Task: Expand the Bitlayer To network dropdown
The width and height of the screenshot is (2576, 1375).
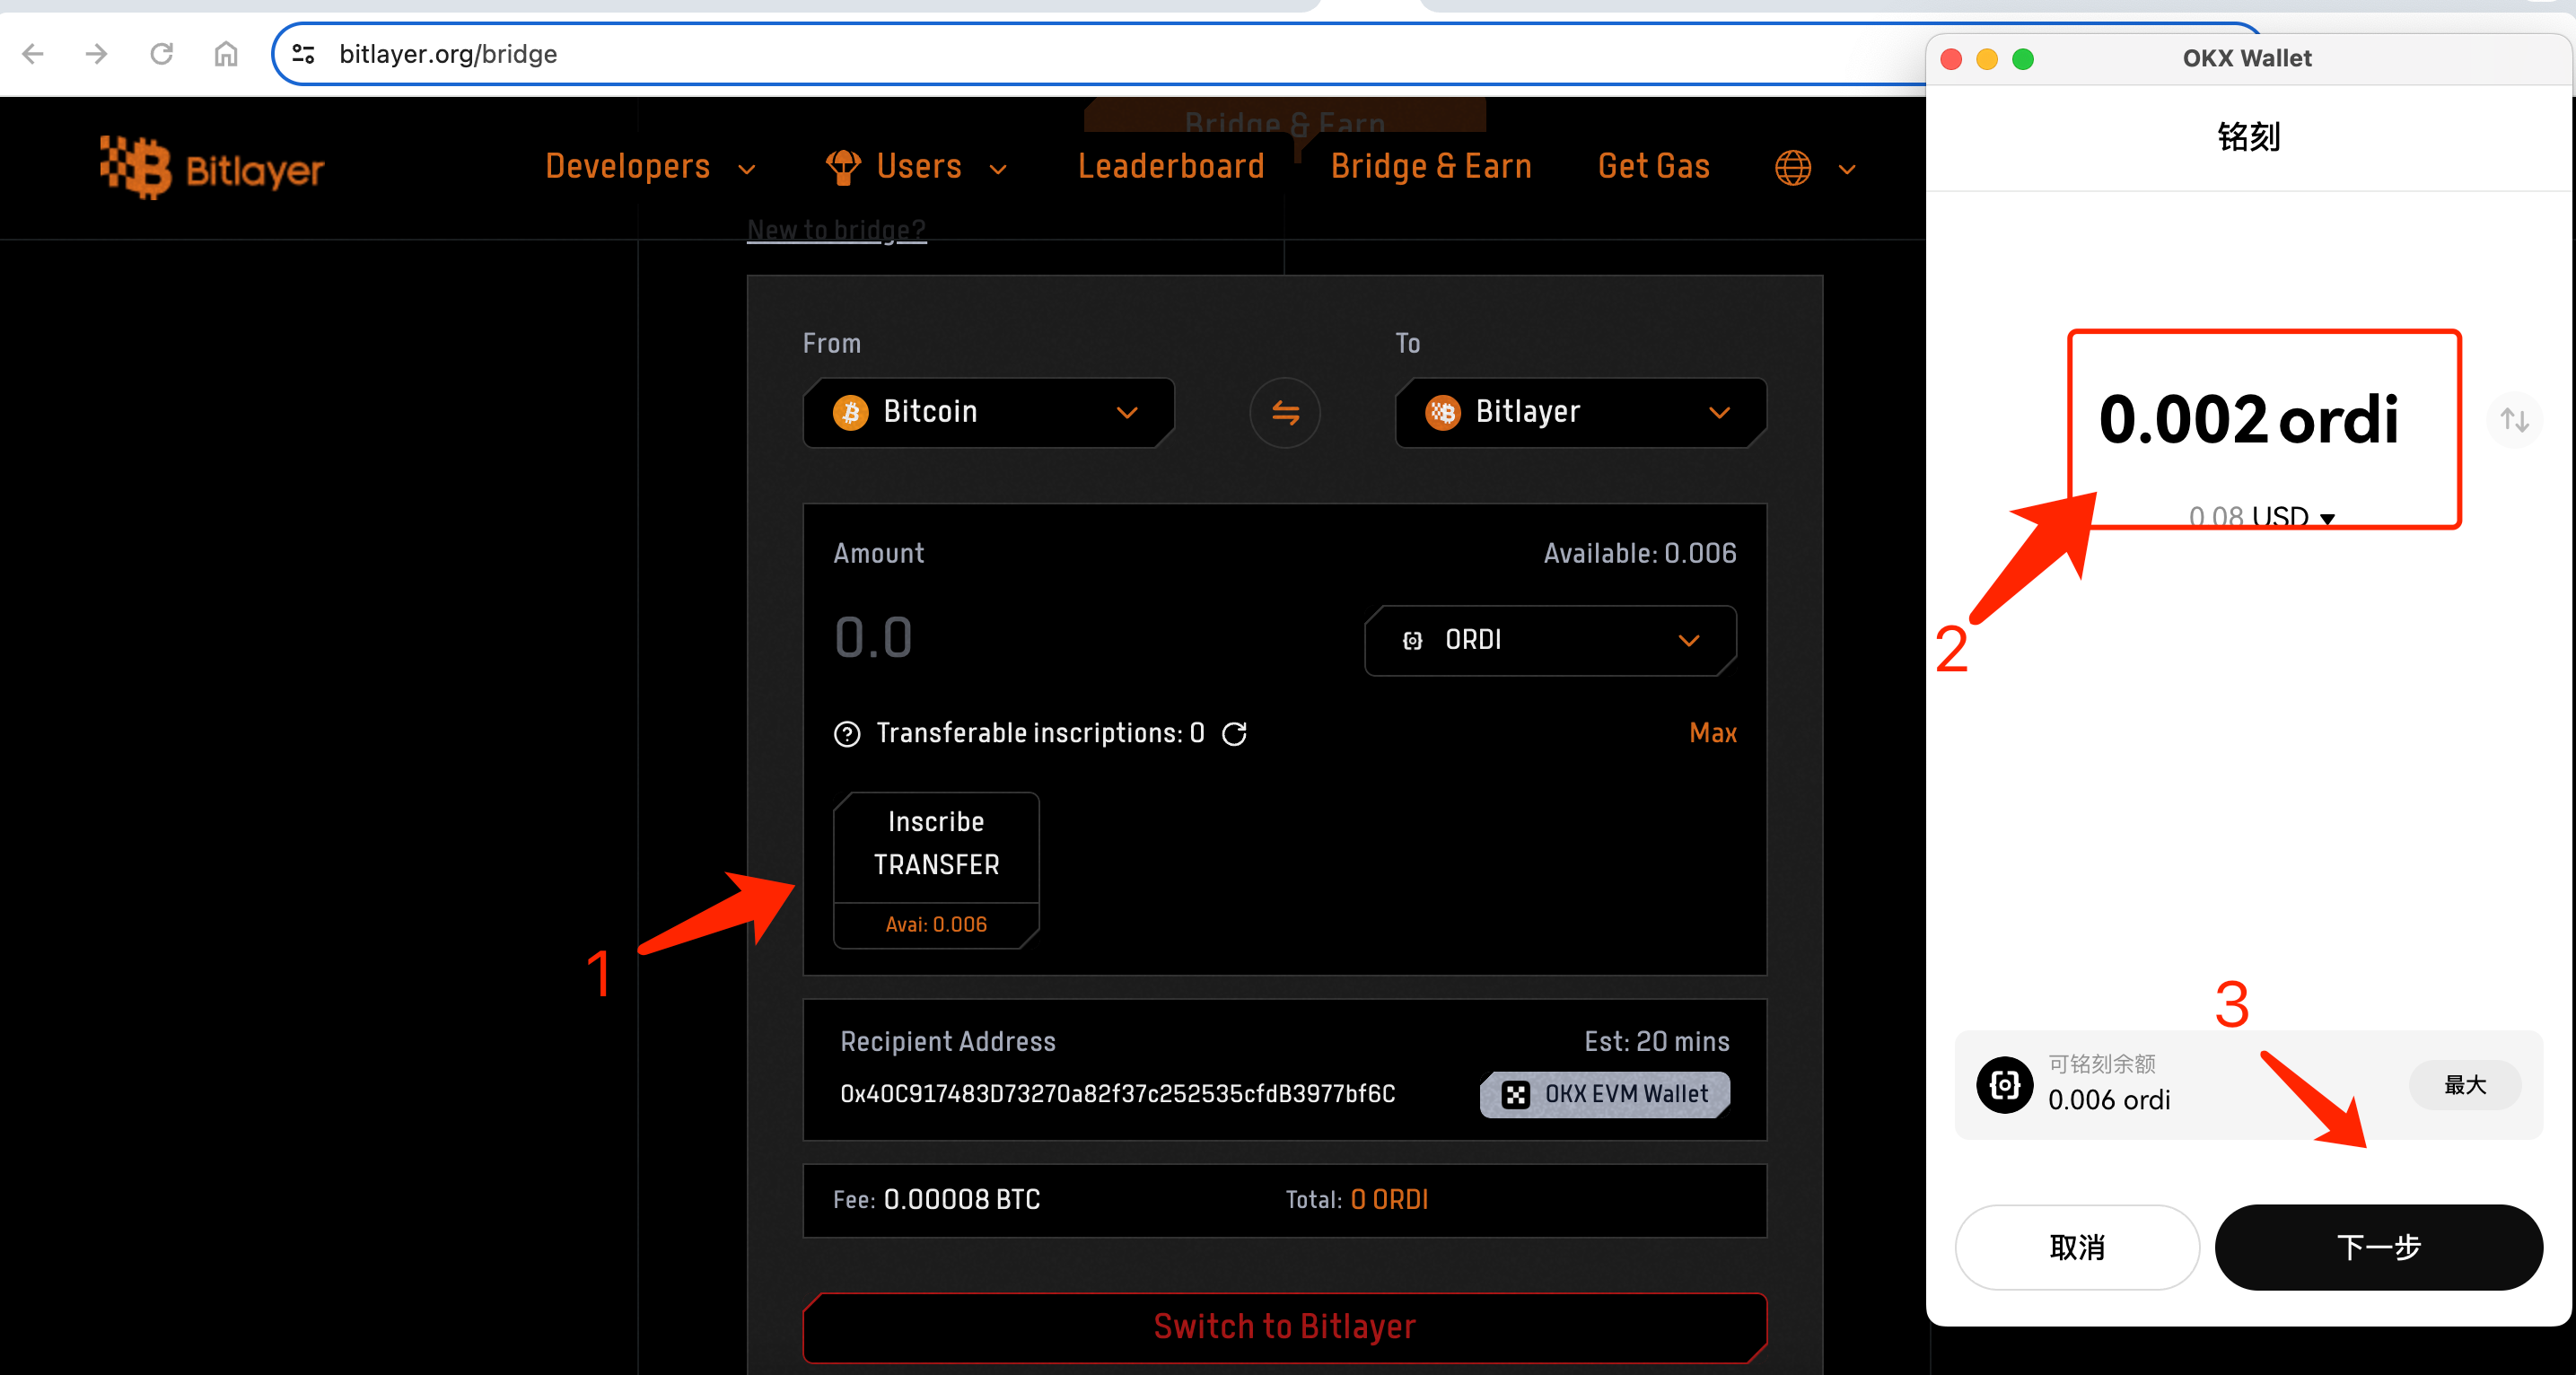Action: point(1579,412)
